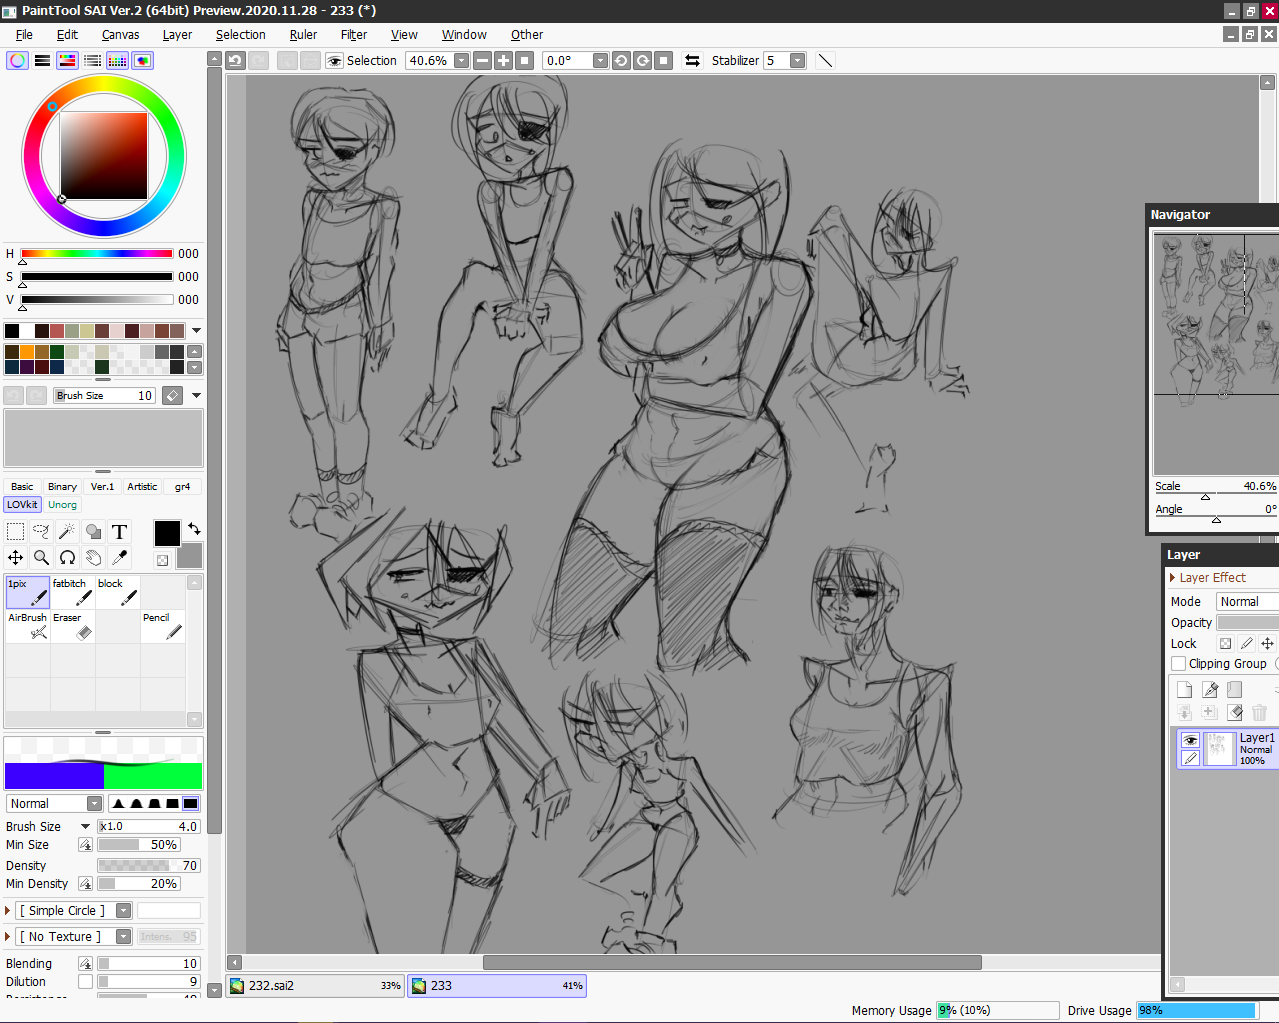Pick the Eyedropper color picker tool

pos(119,557)
